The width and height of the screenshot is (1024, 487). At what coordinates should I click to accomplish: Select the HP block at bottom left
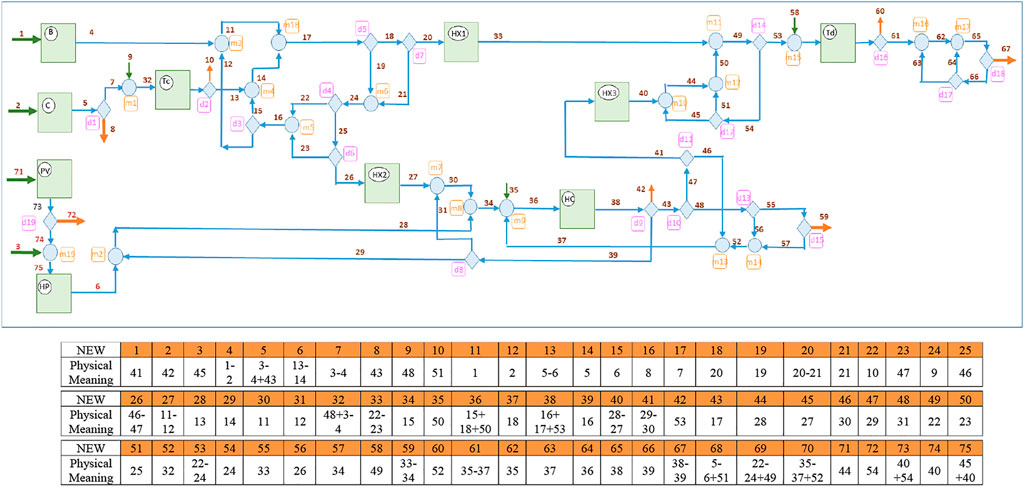pos(54,293)
